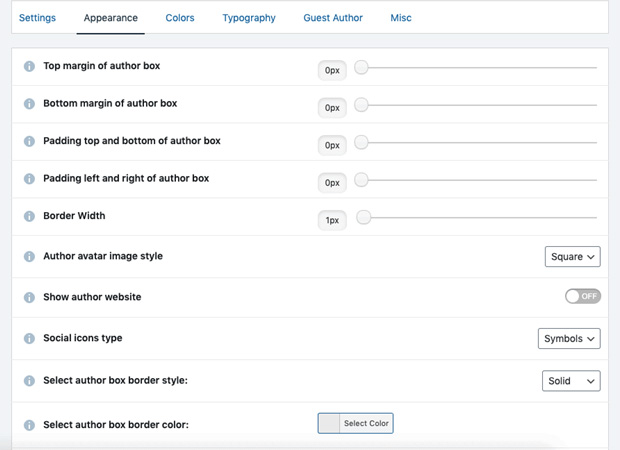620x450 pixels.
Task: Switch to the Colors tab
Action: click(180, 18)
